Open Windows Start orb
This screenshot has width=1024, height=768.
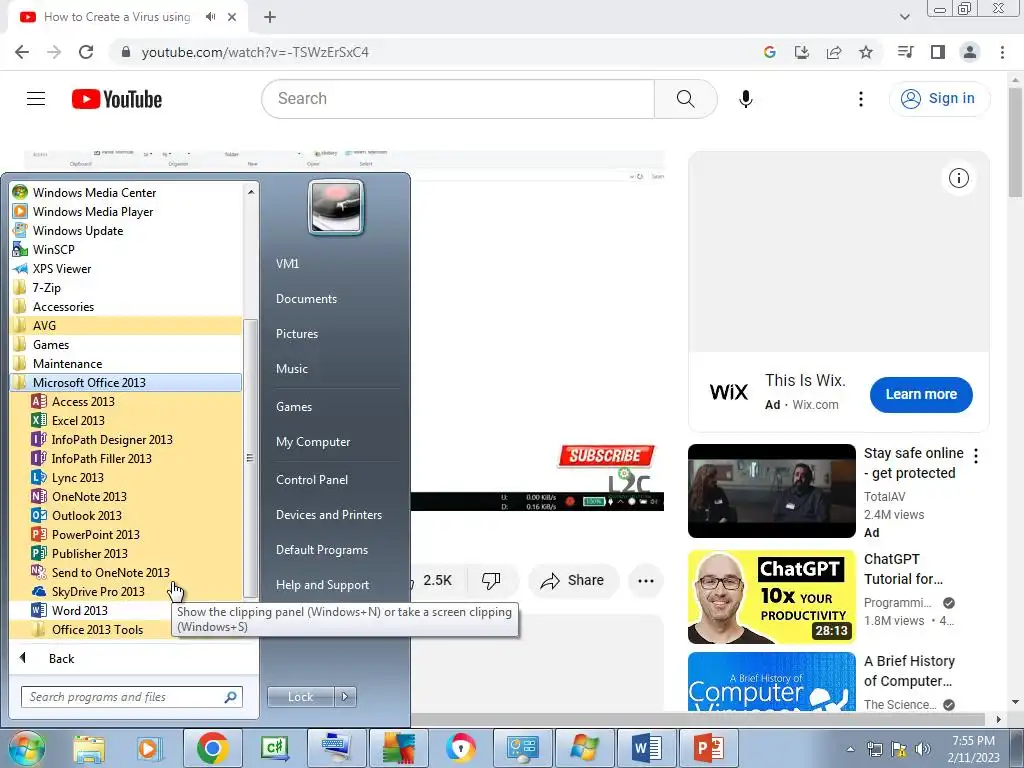tap(26, 749)
